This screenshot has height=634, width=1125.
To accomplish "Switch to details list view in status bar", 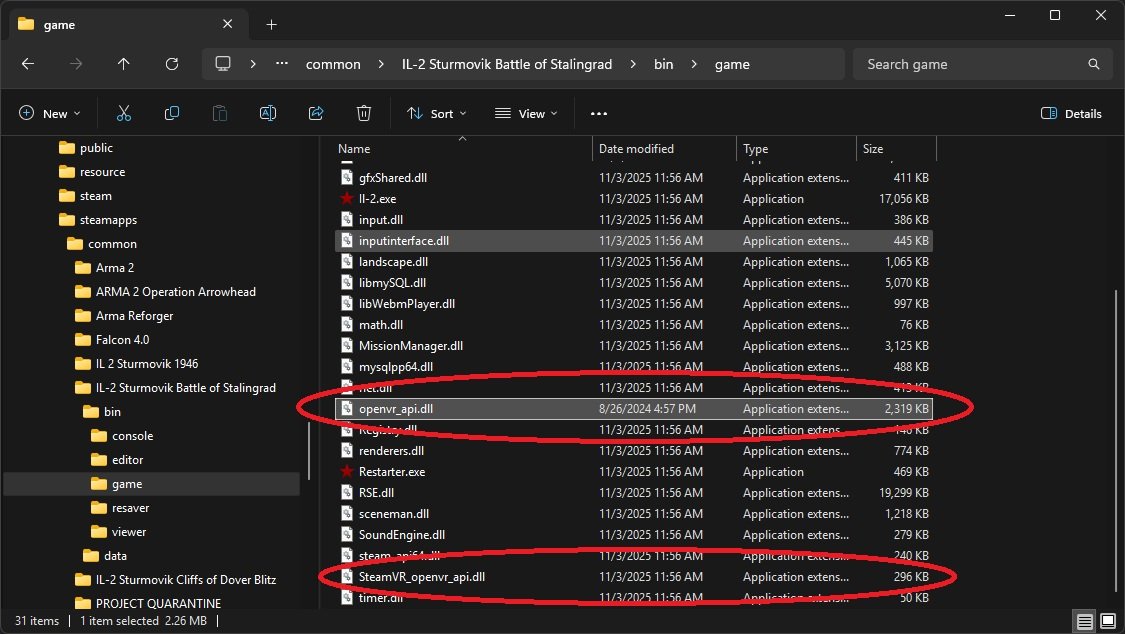I will 1085,621.
